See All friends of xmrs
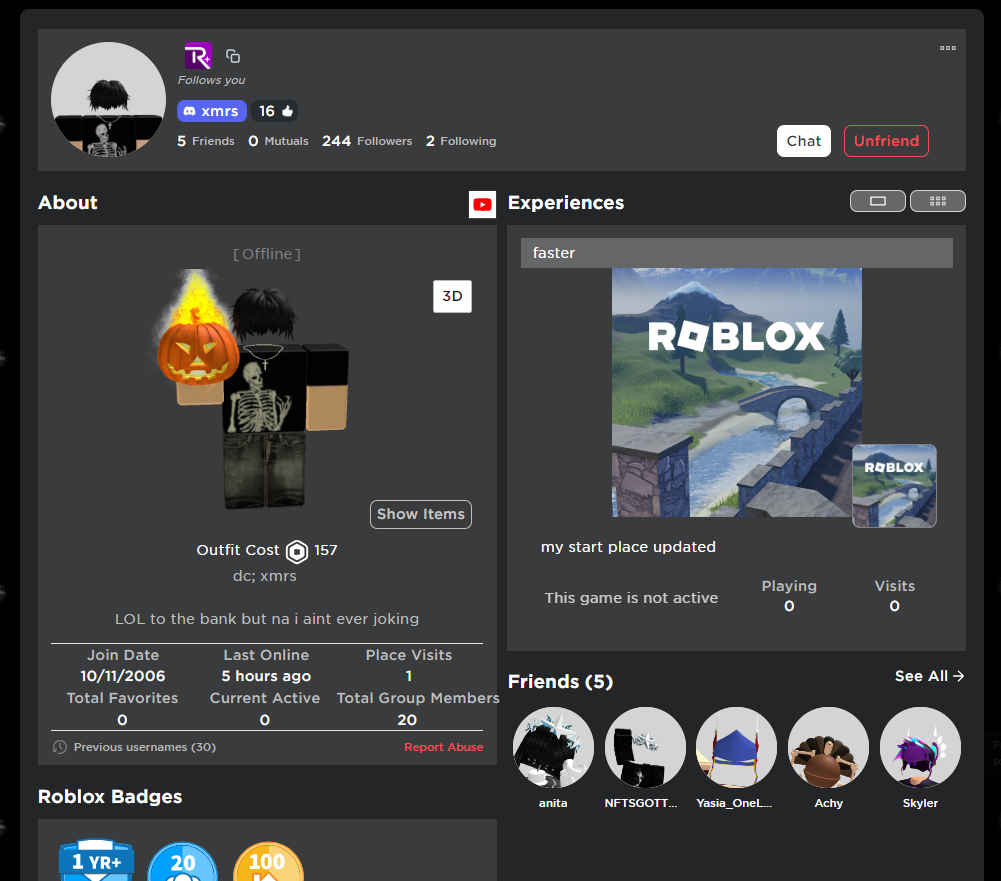The width and height of the screenshot is (1001, 881). tap(928, 676)
